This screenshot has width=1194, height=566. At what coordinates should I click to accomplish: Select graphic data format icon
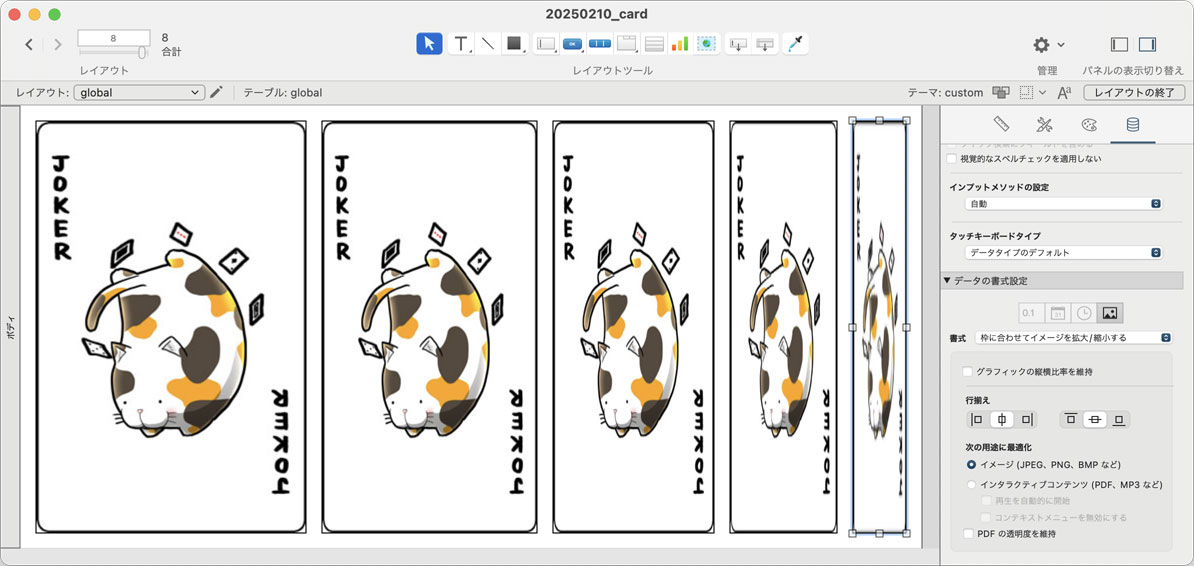pos(1109,313)
